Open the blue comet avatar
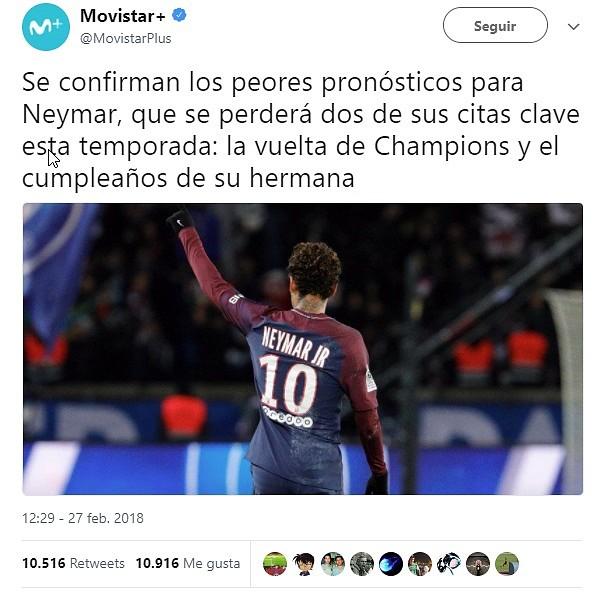This screenshot has height=593, width=611. point(391,564)
